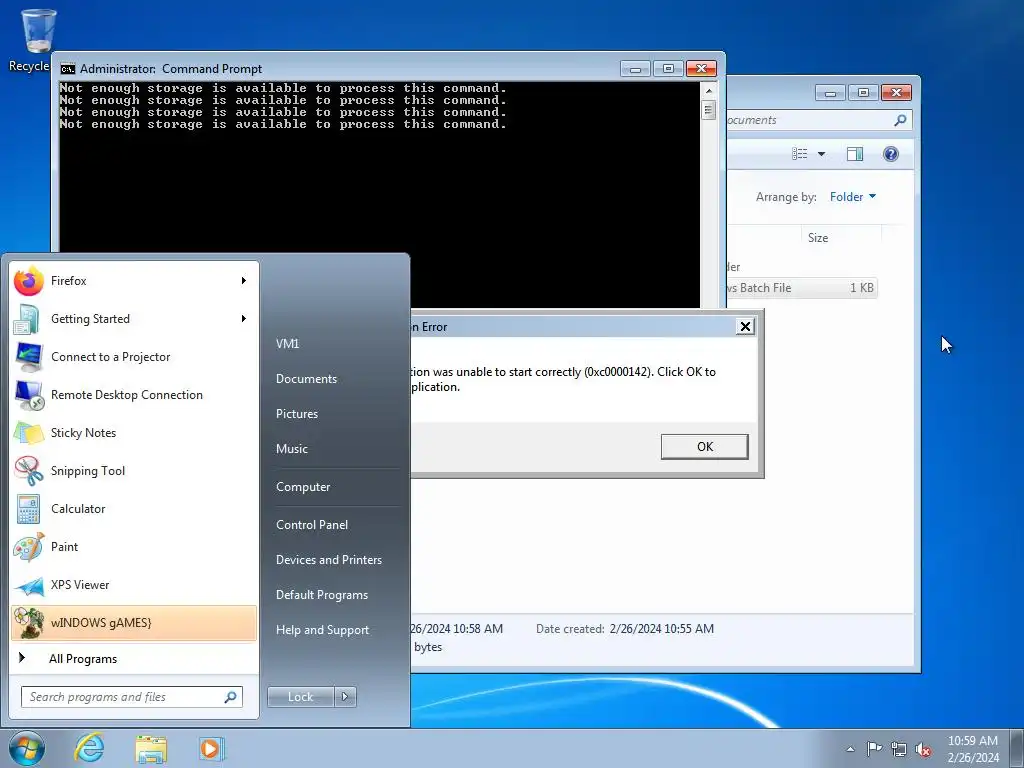The height and width of the screenshot is (768, 1024).
Task: Launch the Snipping Tool
Action: pos(134,470)
